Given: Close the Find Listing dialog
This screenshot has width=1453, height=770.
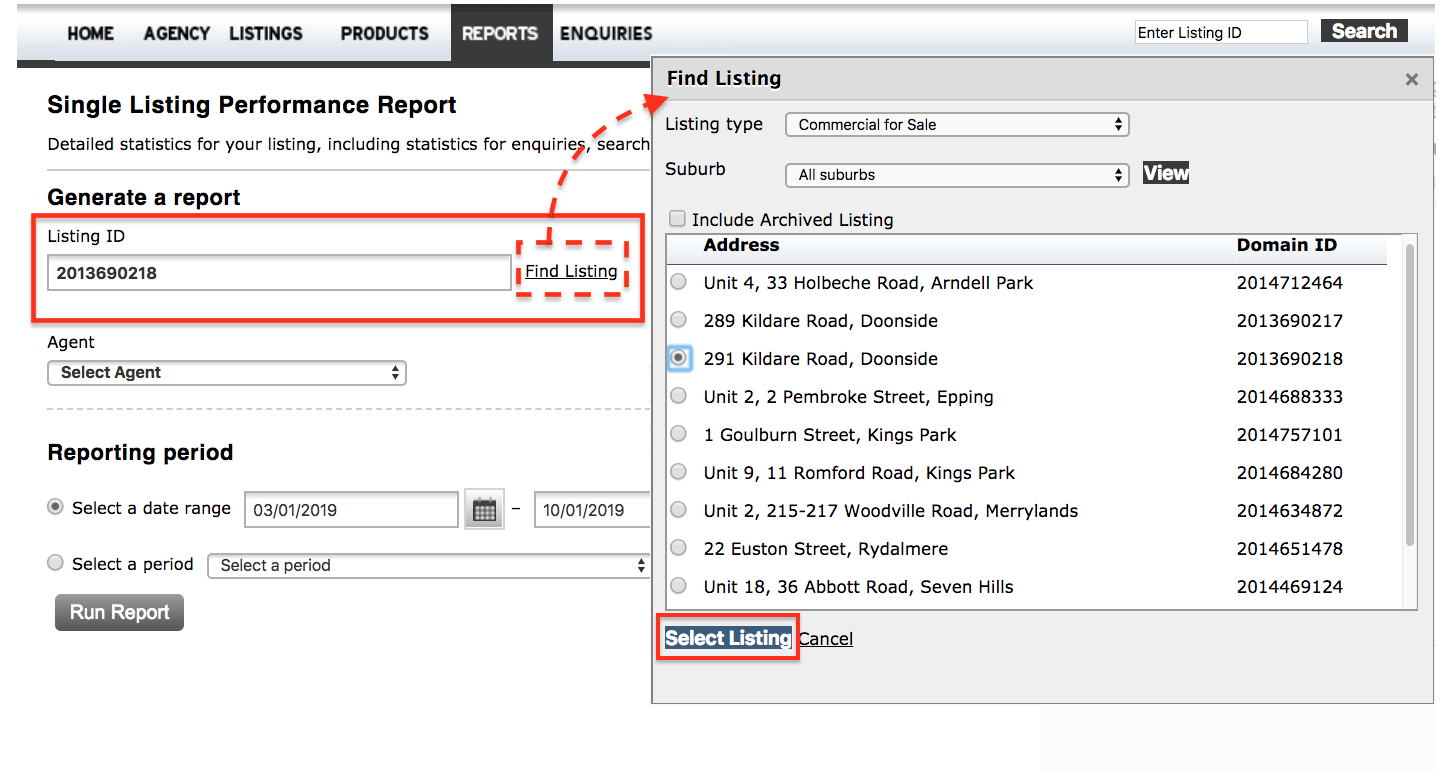Looking at the screenshot, I should pyautogui.click(x=1412, y=79).
